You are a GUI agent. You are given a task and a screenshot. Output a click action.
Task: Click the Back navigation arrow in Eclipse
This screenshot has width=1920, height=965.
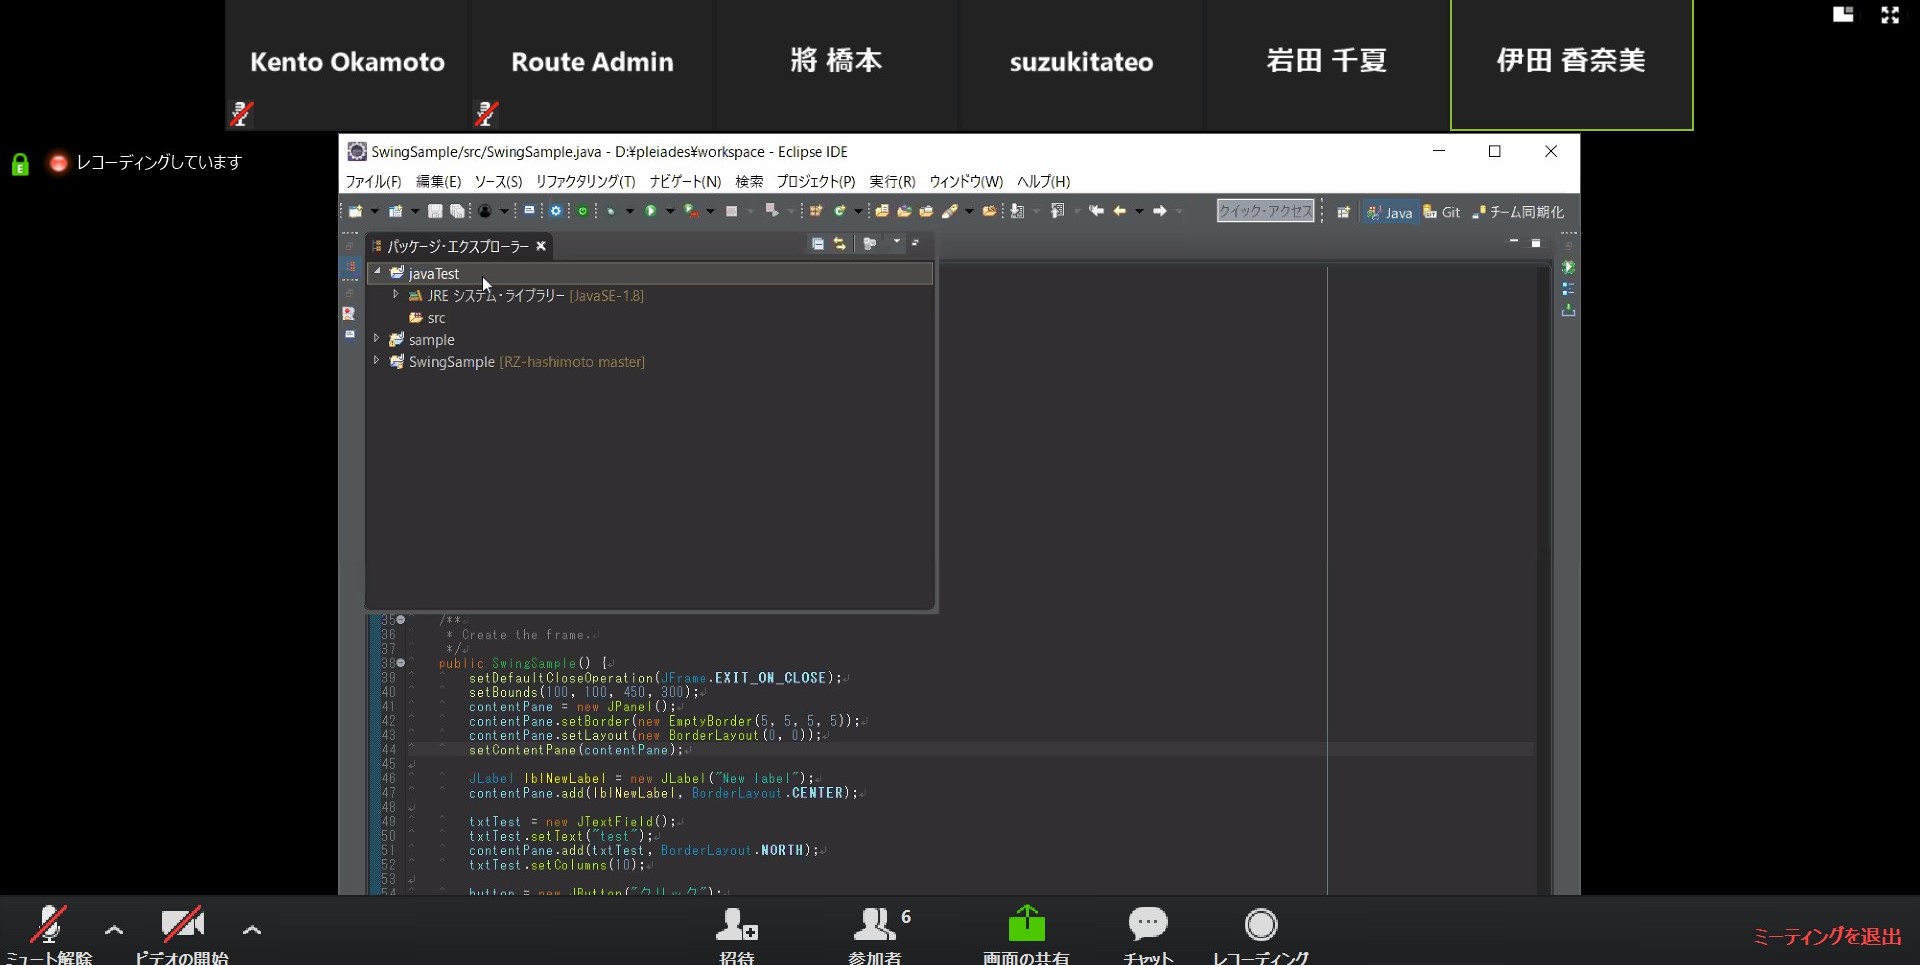(x=1120, y=211)
